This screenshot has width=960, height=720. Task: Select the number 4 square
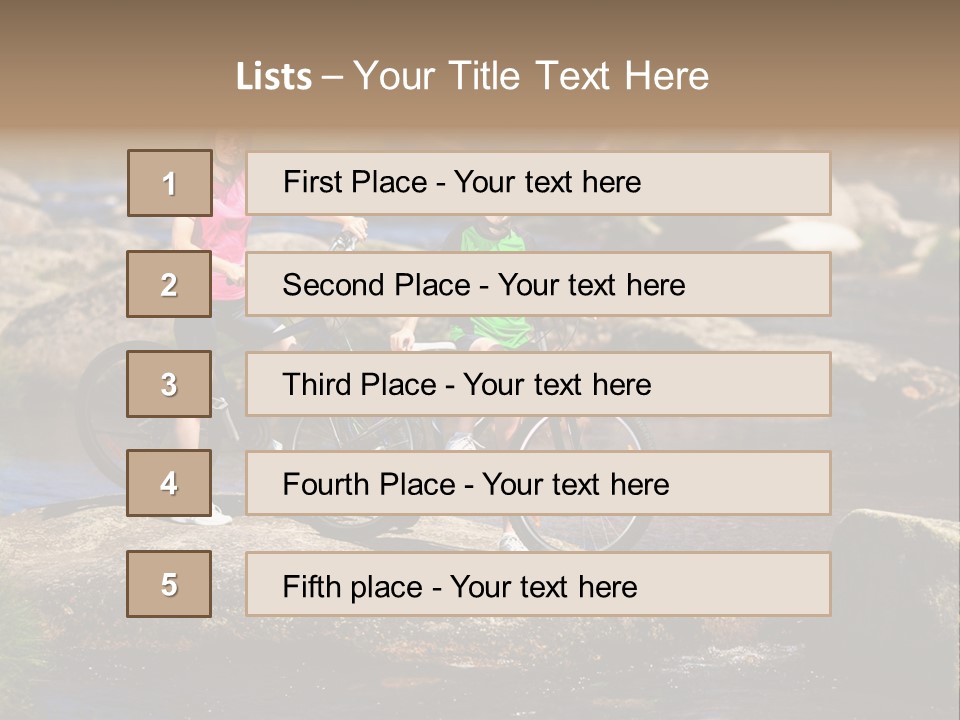click(x=169, y=483)
